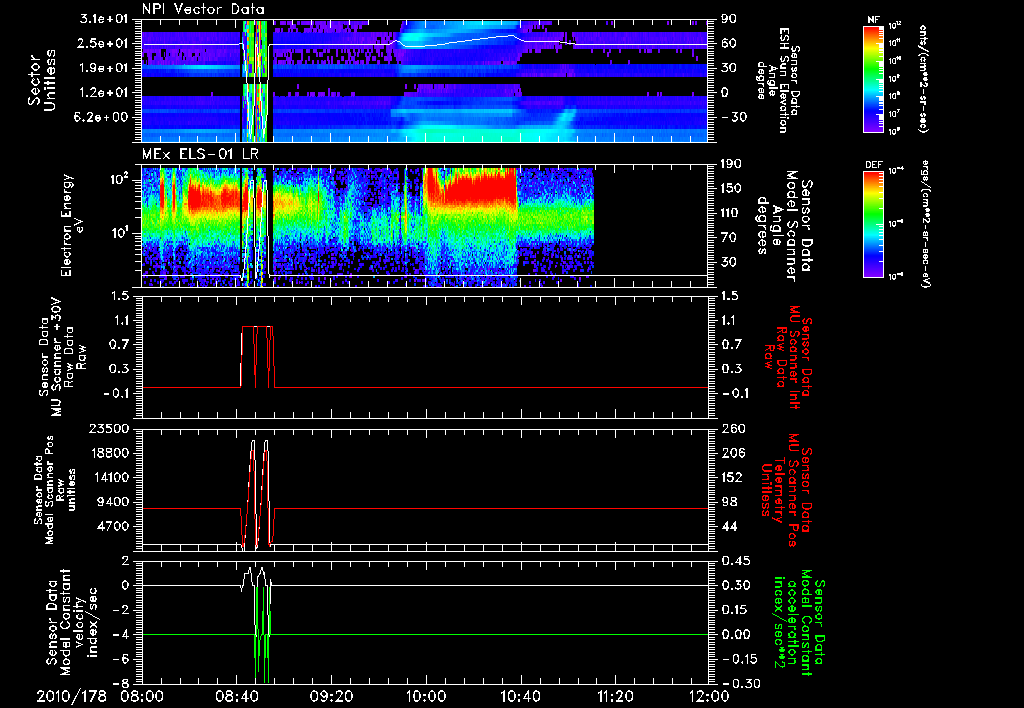Click the DEF color bar legend
Screen dimensions: 1024x708
click(x=874, y=224)
